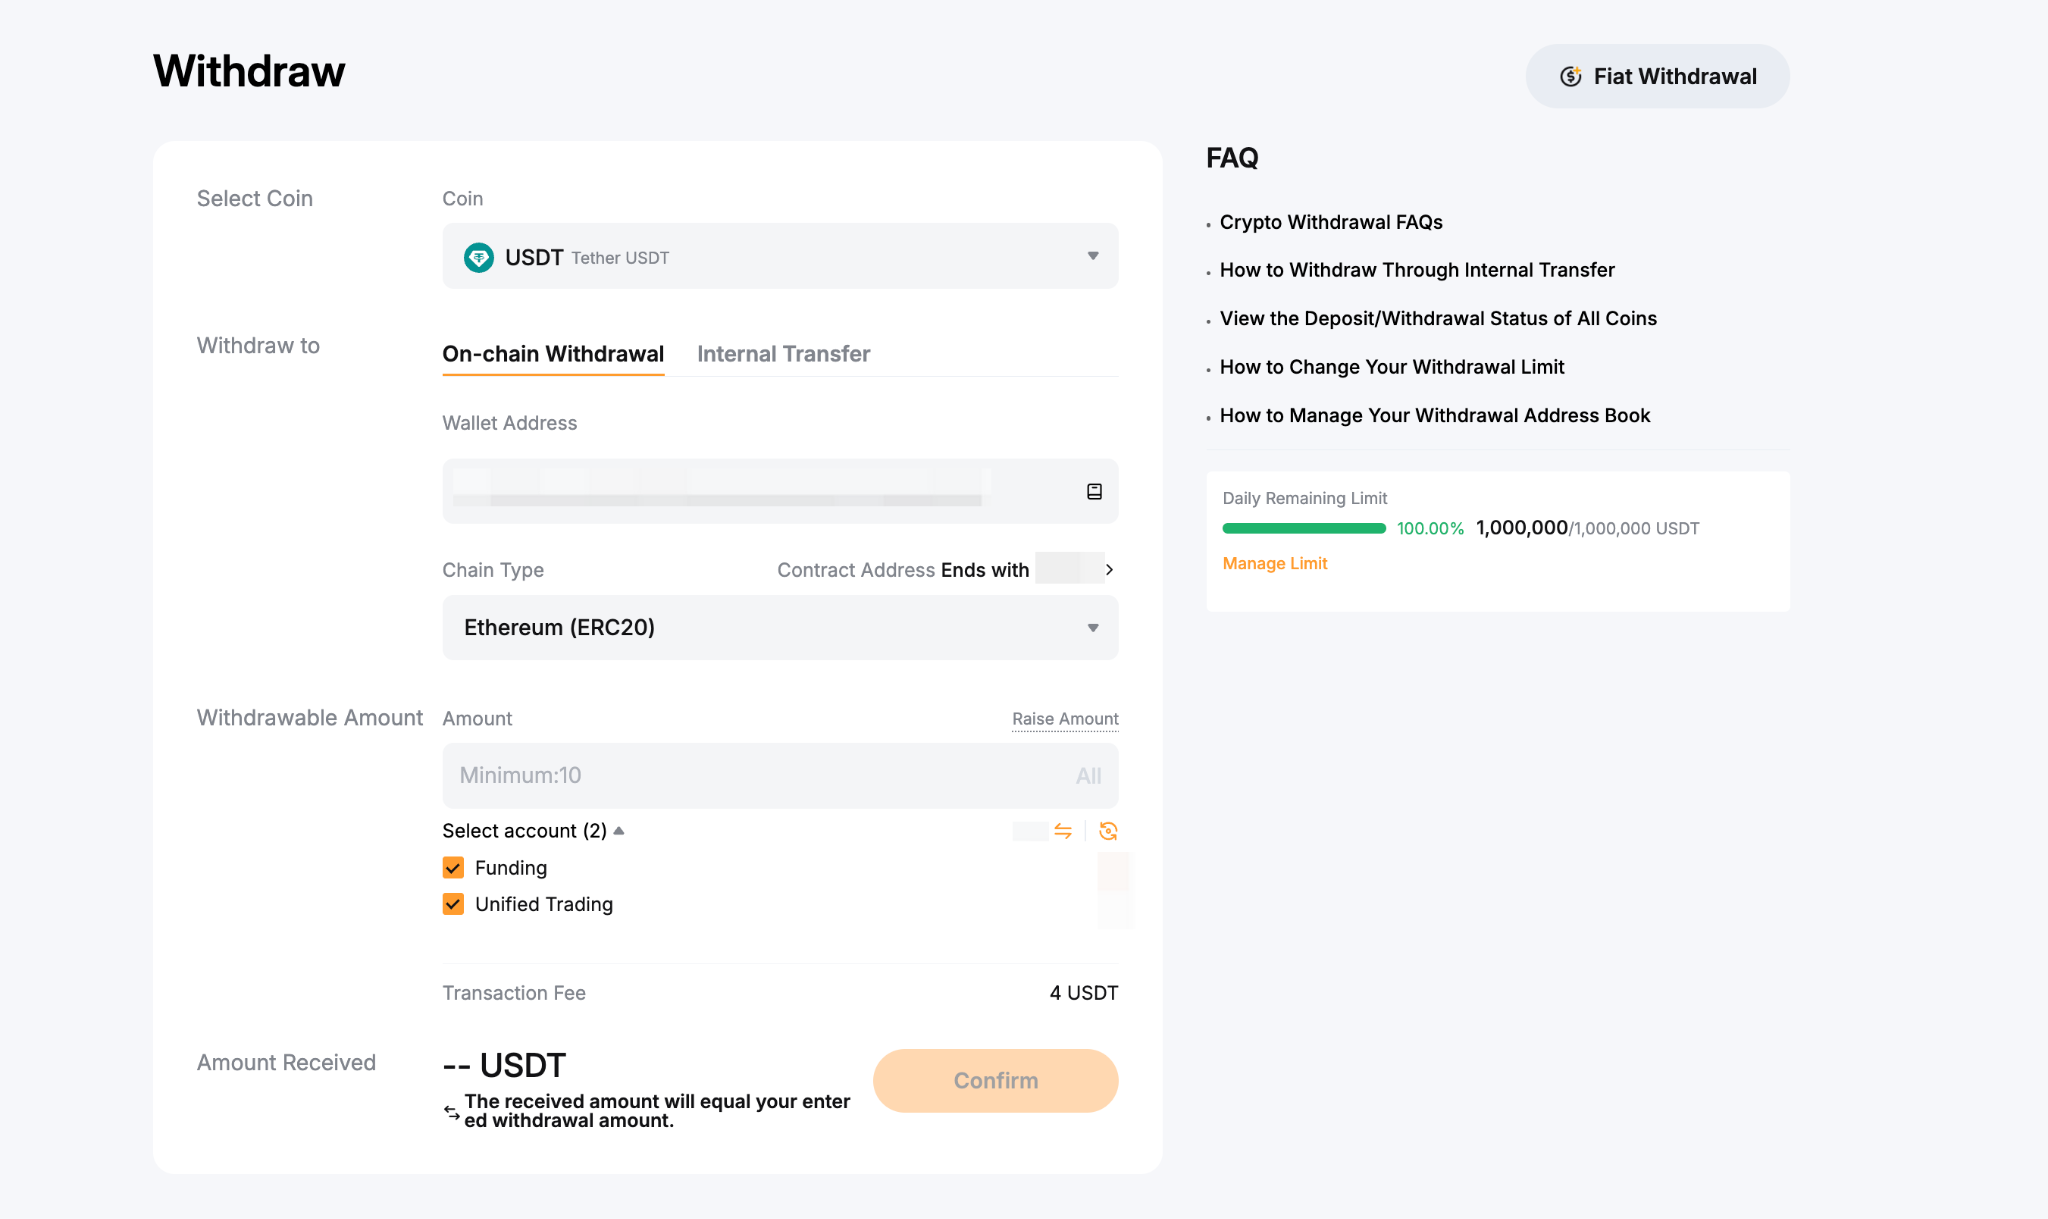Uncheck the Funding account checkbox
Viewport: 2048px width, 1219px height.
pyautogui.click(x=453, y=867)
